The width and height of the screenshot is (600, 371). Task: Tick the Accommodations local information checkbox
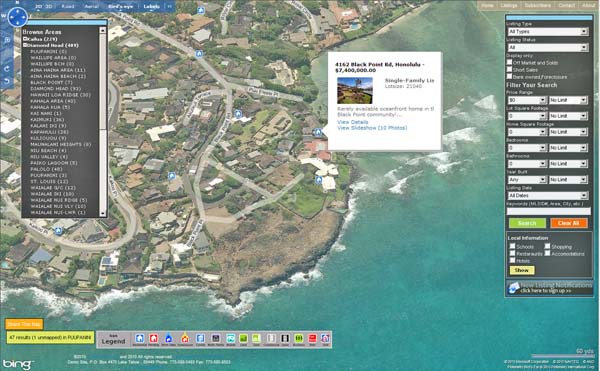[x=547, y=253]
